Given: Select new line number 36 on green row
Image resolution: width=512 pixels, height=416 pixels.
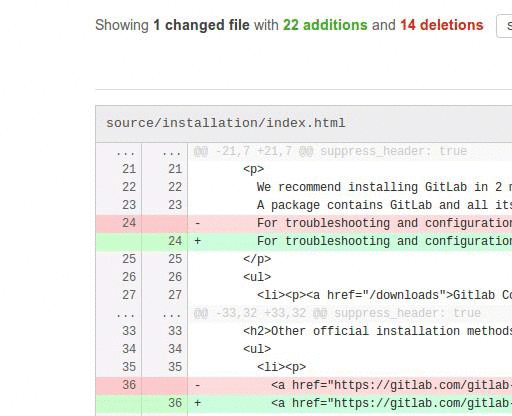Looking at the screenshot, I should (175, 403).
